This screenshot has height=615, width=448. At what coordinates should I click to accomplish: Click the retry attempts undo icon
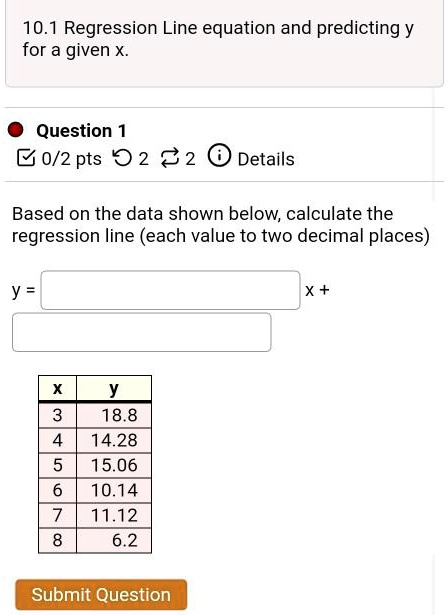(122, 158)
